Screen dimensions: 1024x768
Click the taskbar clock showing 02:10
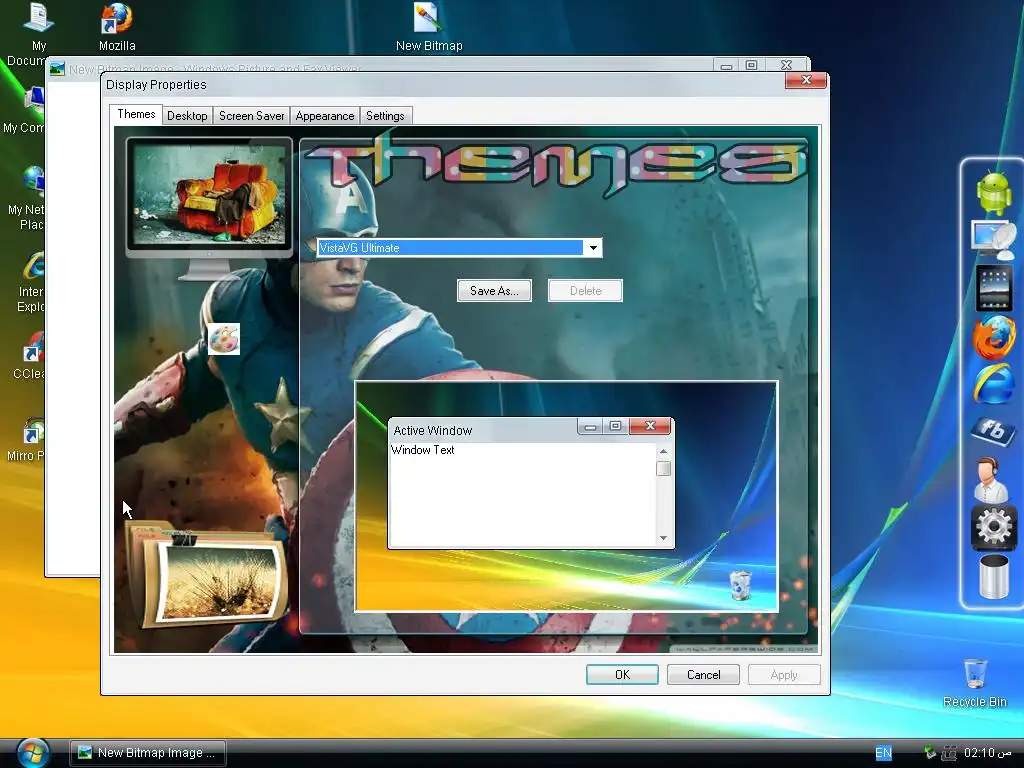[987, 753]
